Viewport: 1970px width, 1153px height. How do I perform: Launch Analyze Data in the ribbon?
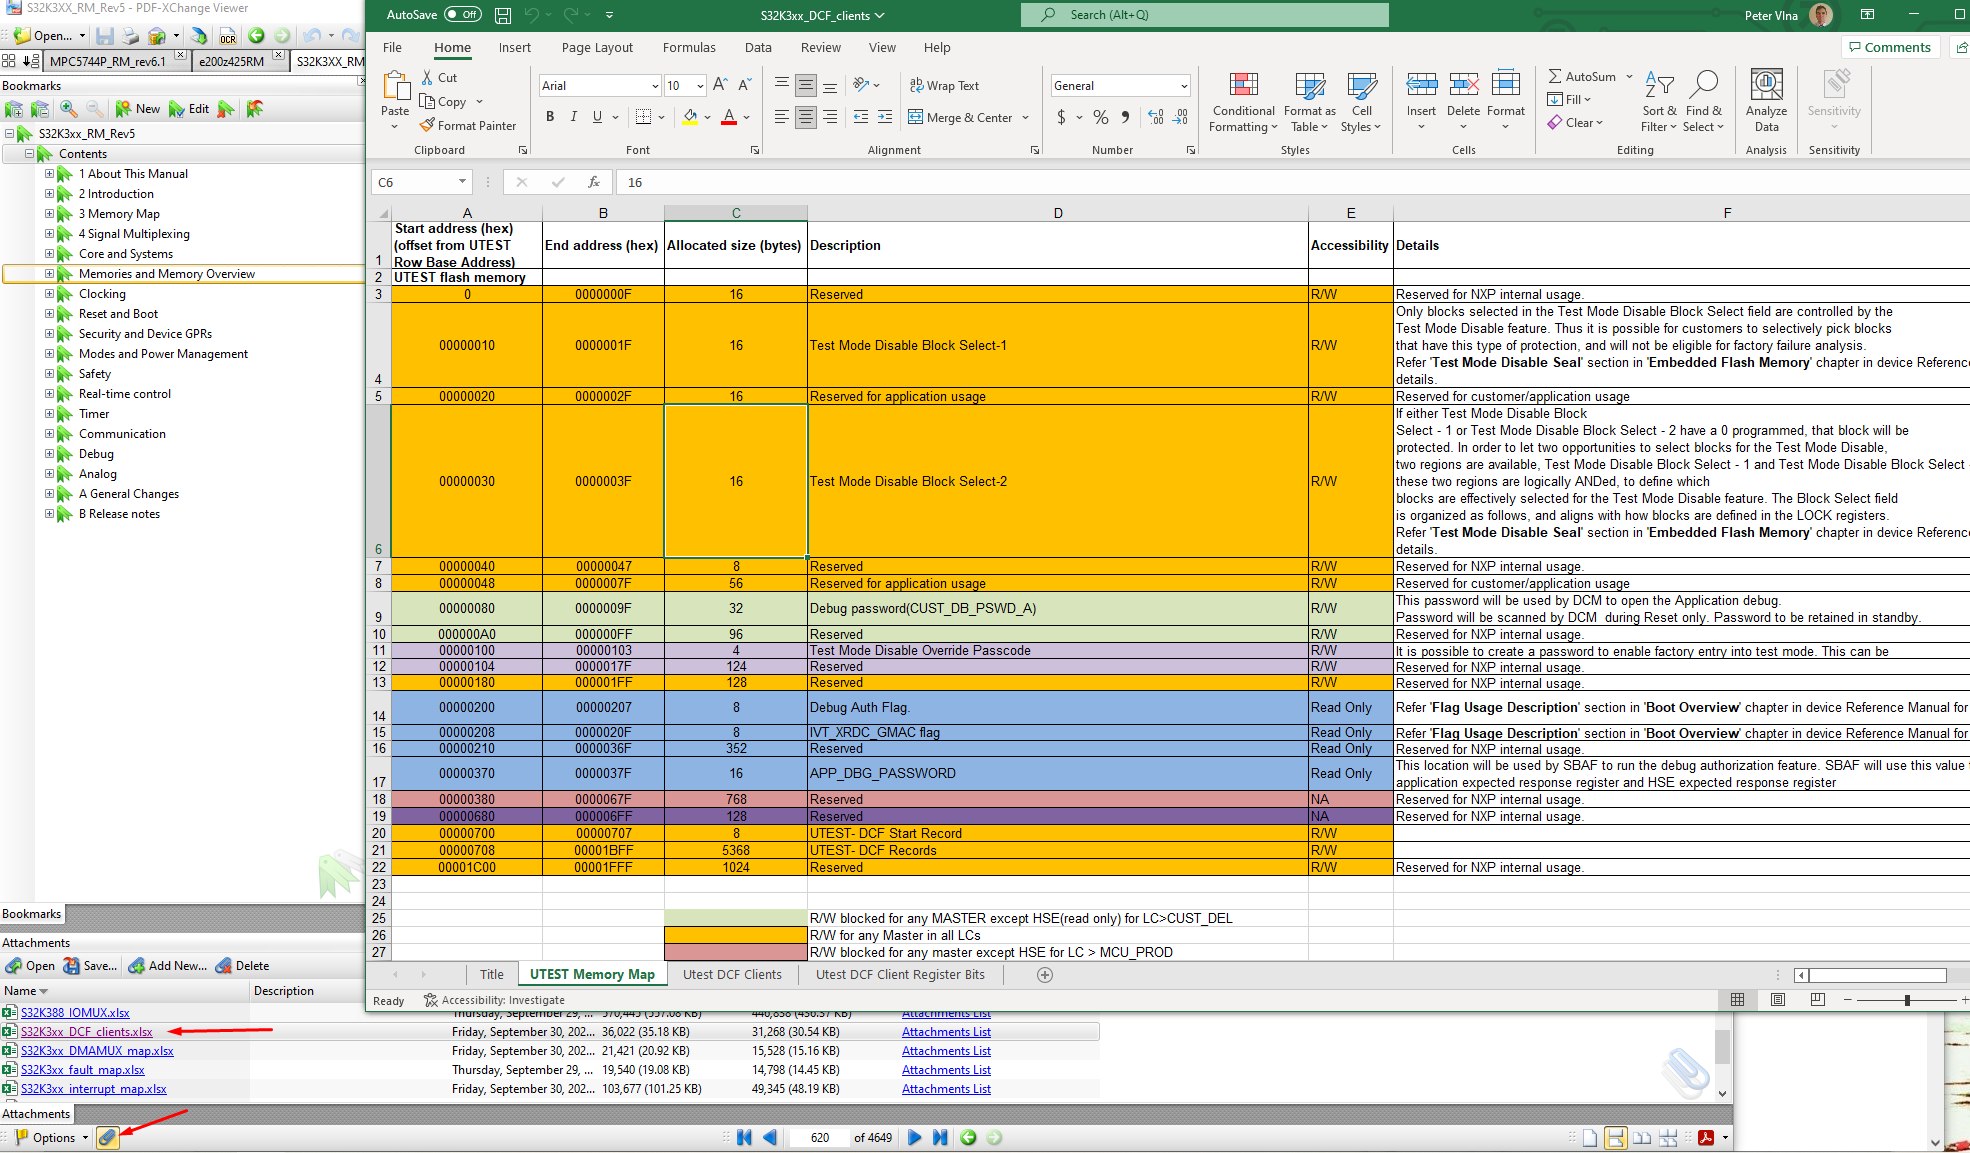[1766, 100]
